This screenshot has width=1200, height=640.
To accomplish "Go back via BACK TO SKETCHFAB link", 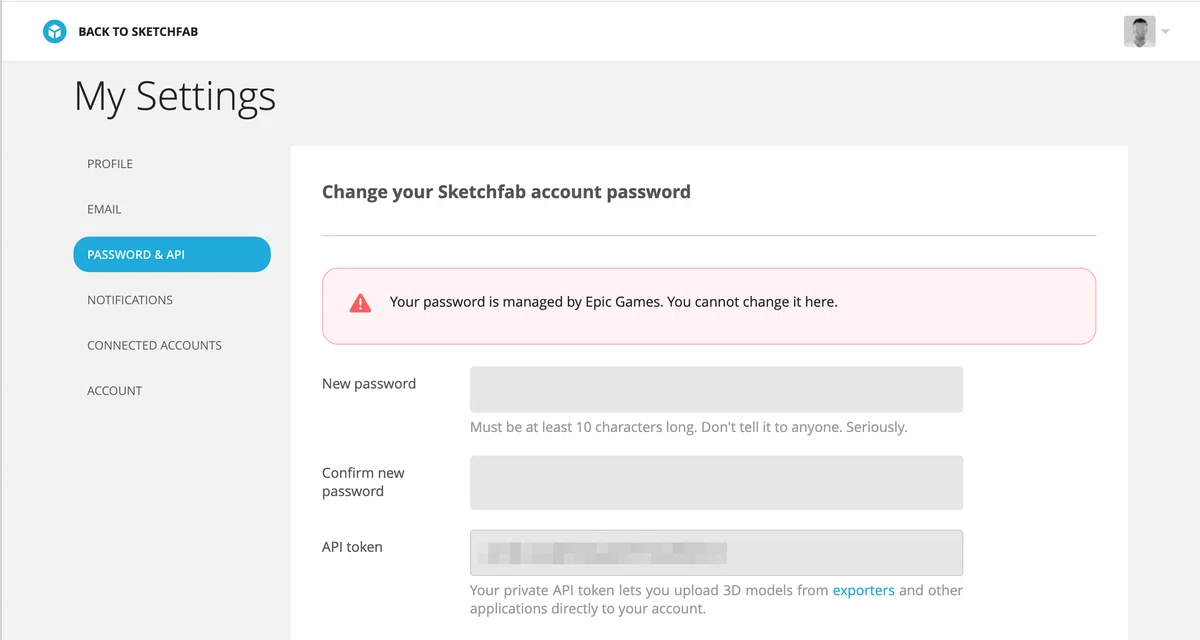I will 138,32.
